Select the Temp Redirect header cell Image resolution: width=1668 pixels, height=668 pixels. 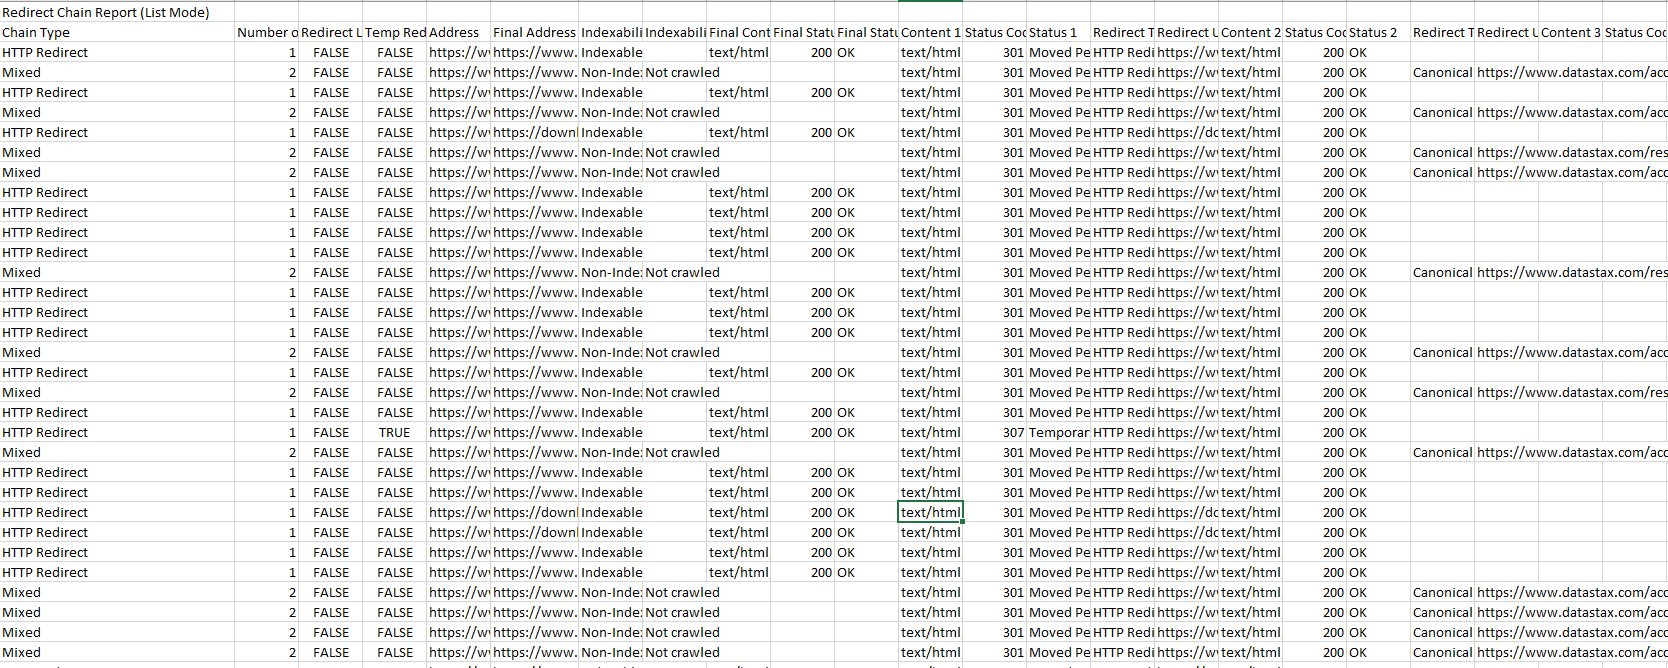tap(394, 32)
